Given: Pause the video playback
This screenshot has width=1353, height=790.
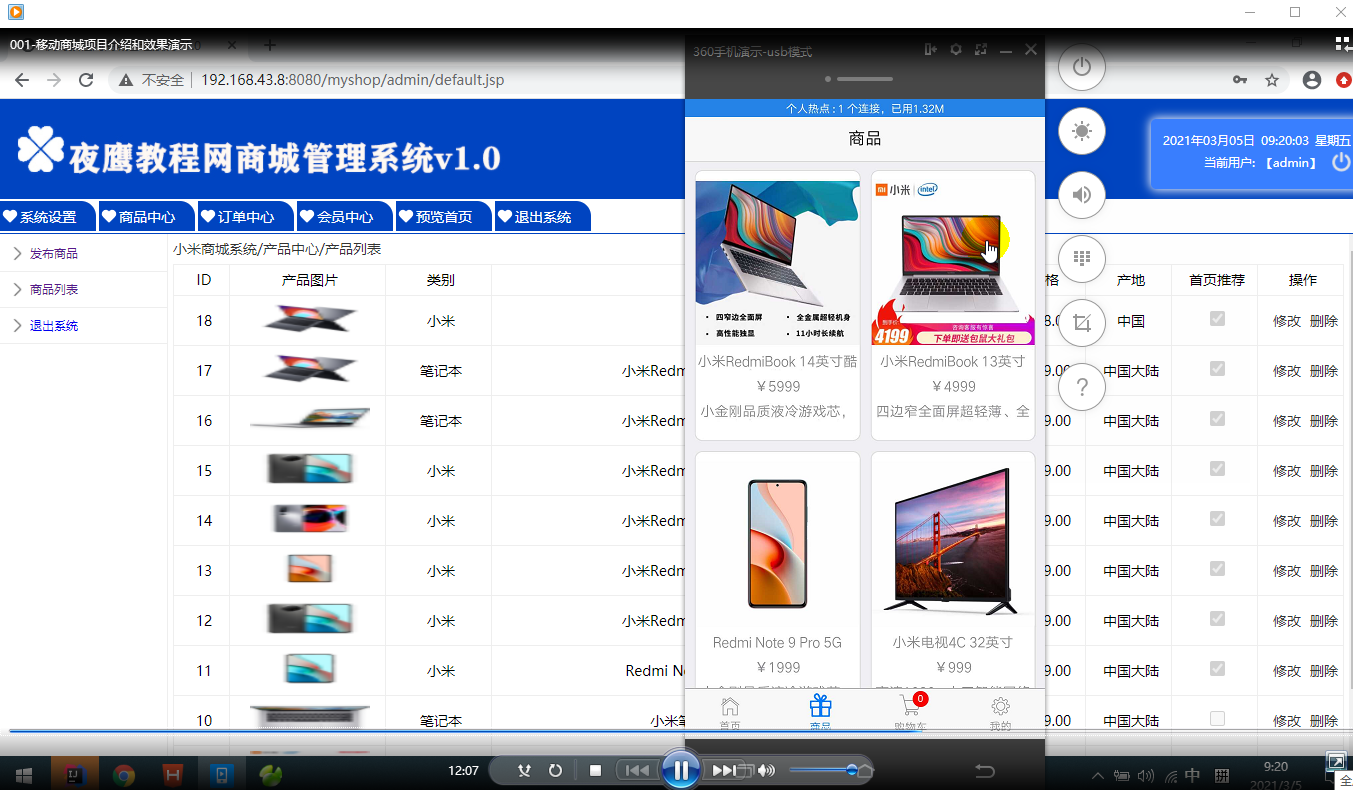Looking at the screenshot, I should (x=680, y=770).
